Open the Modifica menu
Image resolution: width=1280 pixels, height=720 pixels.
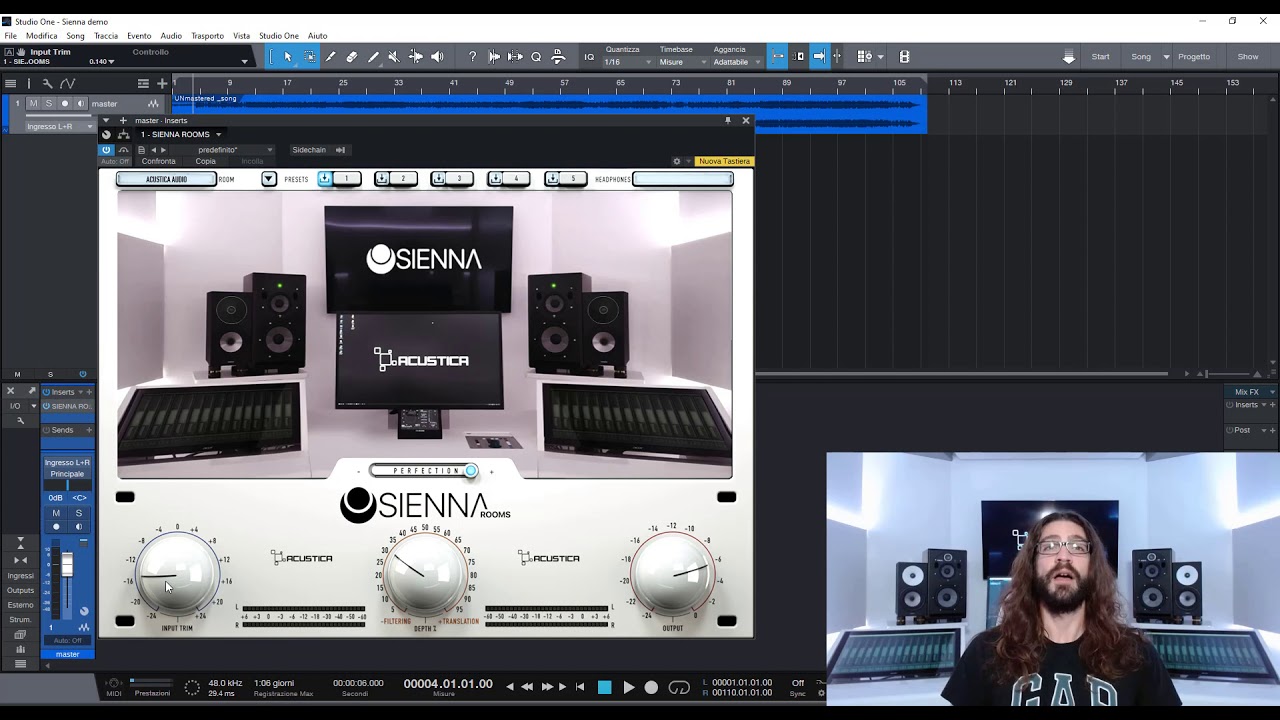click(42, 36)
